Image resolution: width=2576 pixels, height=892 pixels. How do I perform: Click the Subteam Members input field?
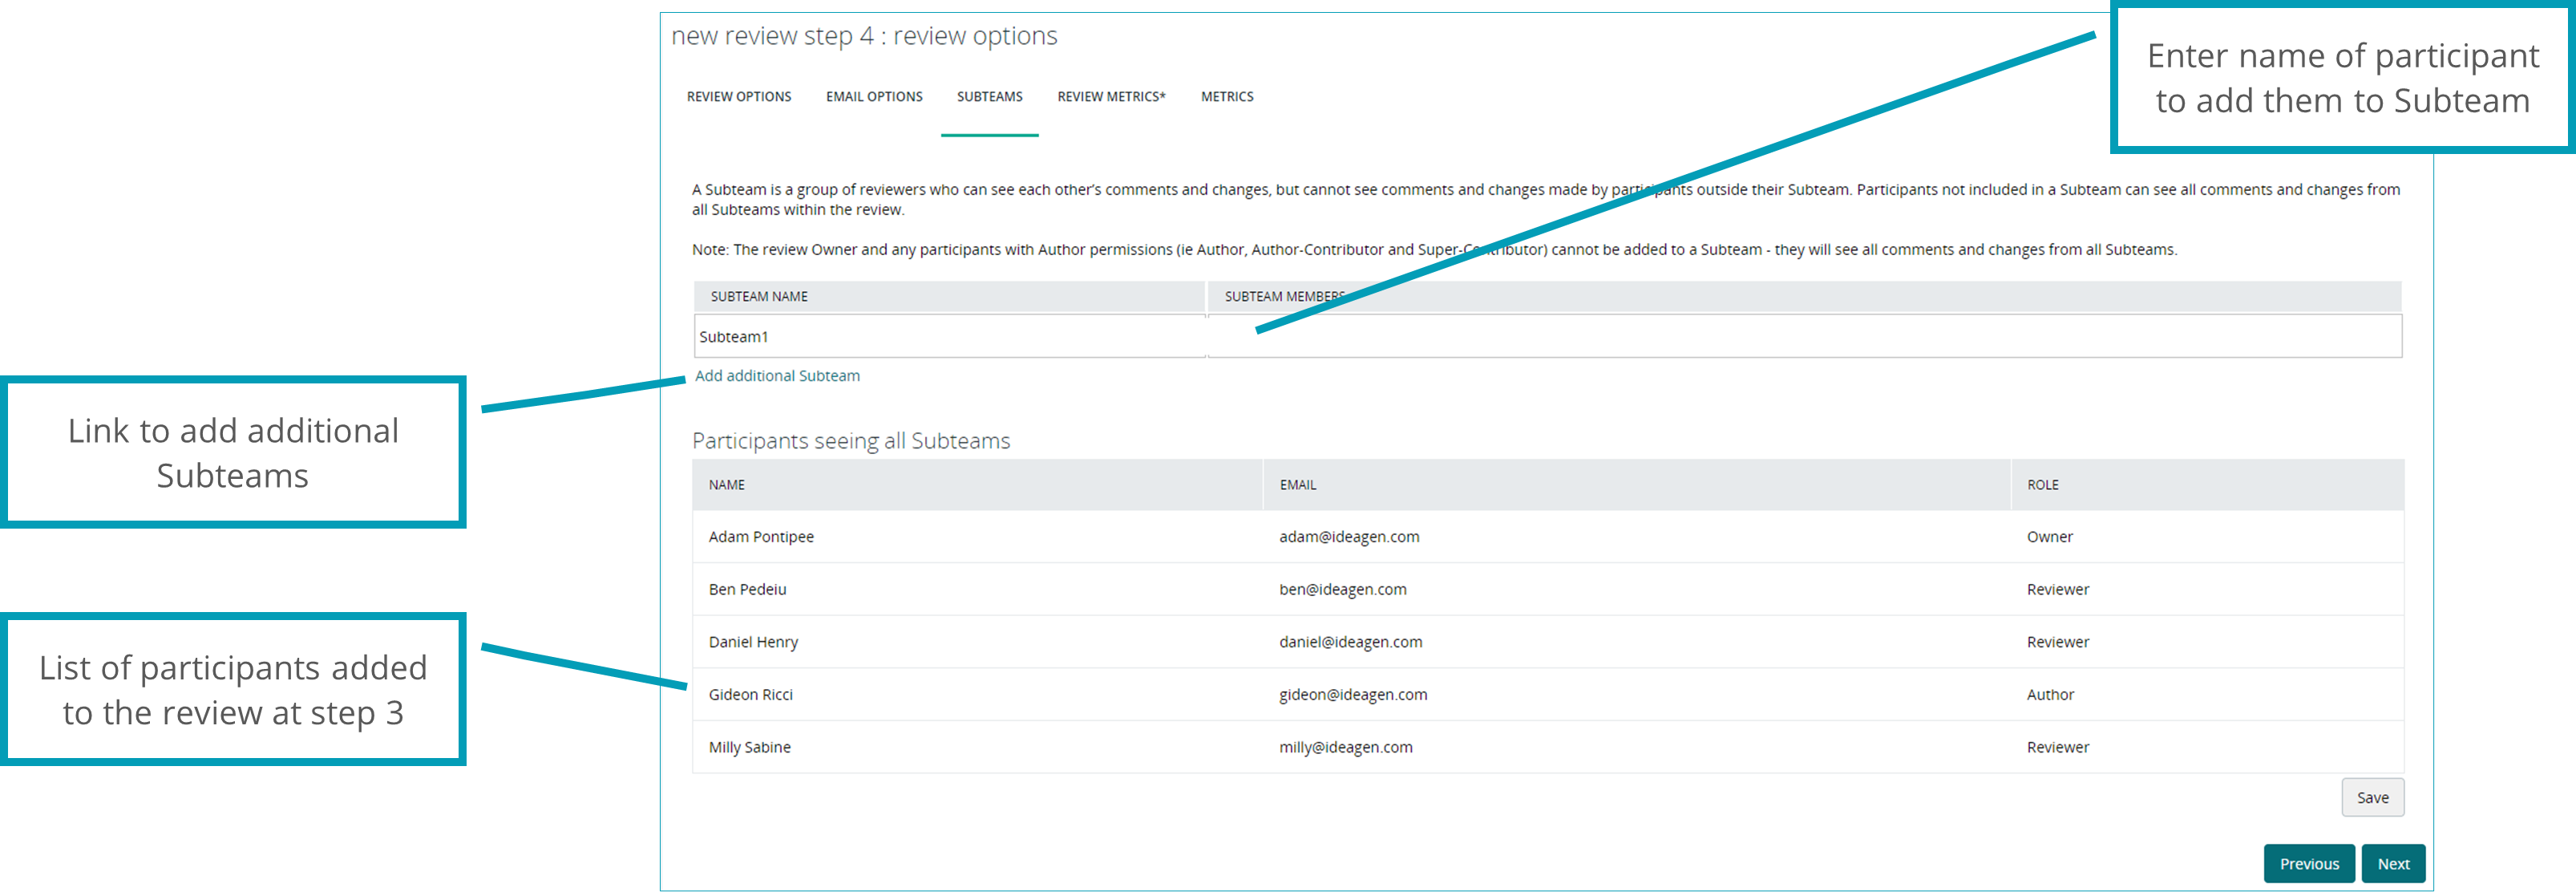pos(1804,337)
